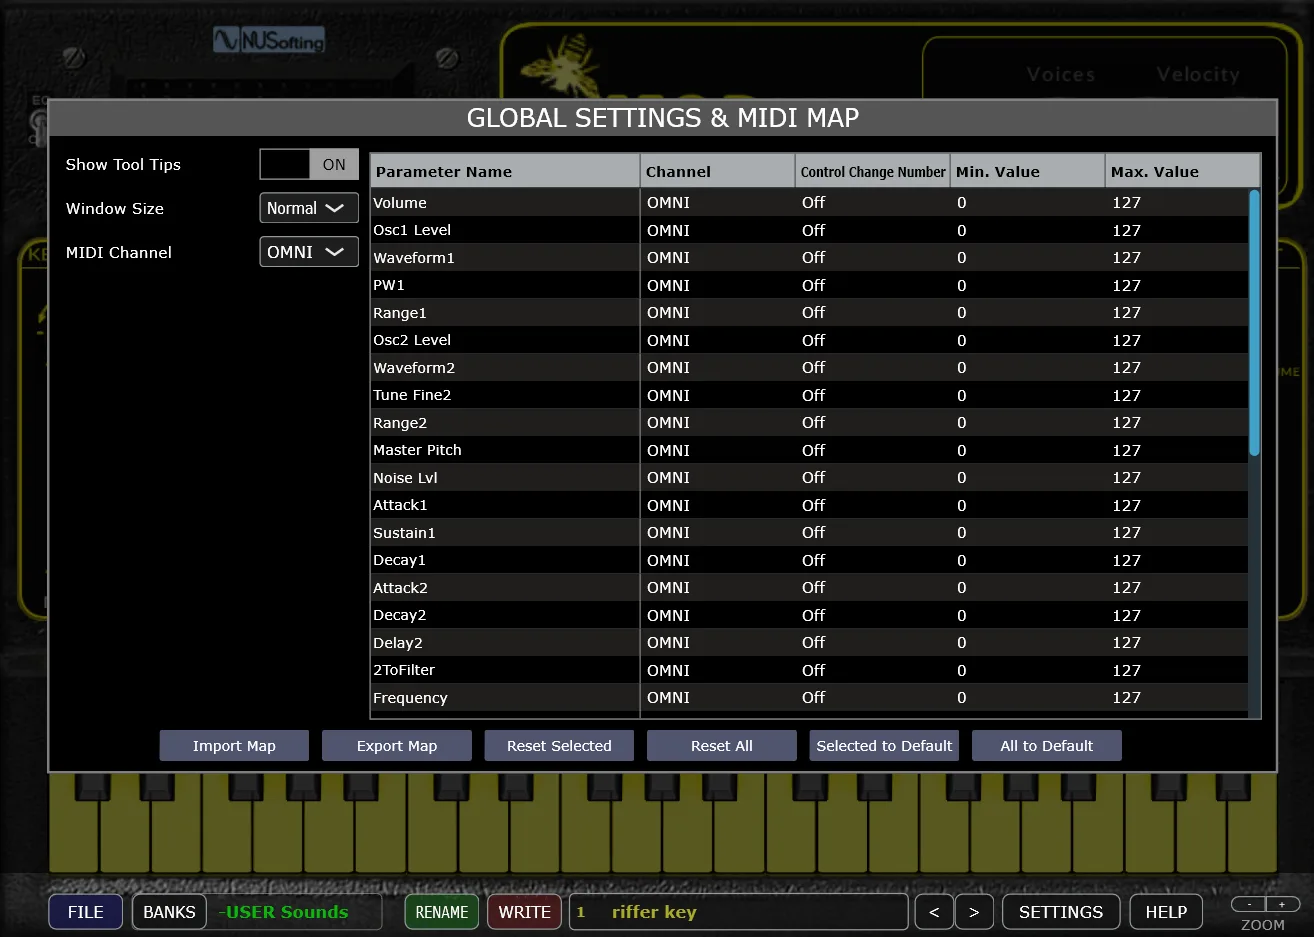The height and width of the screenshot is (937, 1314).
Task: Click the Min. Value column header
Action: click(1028, 171)
